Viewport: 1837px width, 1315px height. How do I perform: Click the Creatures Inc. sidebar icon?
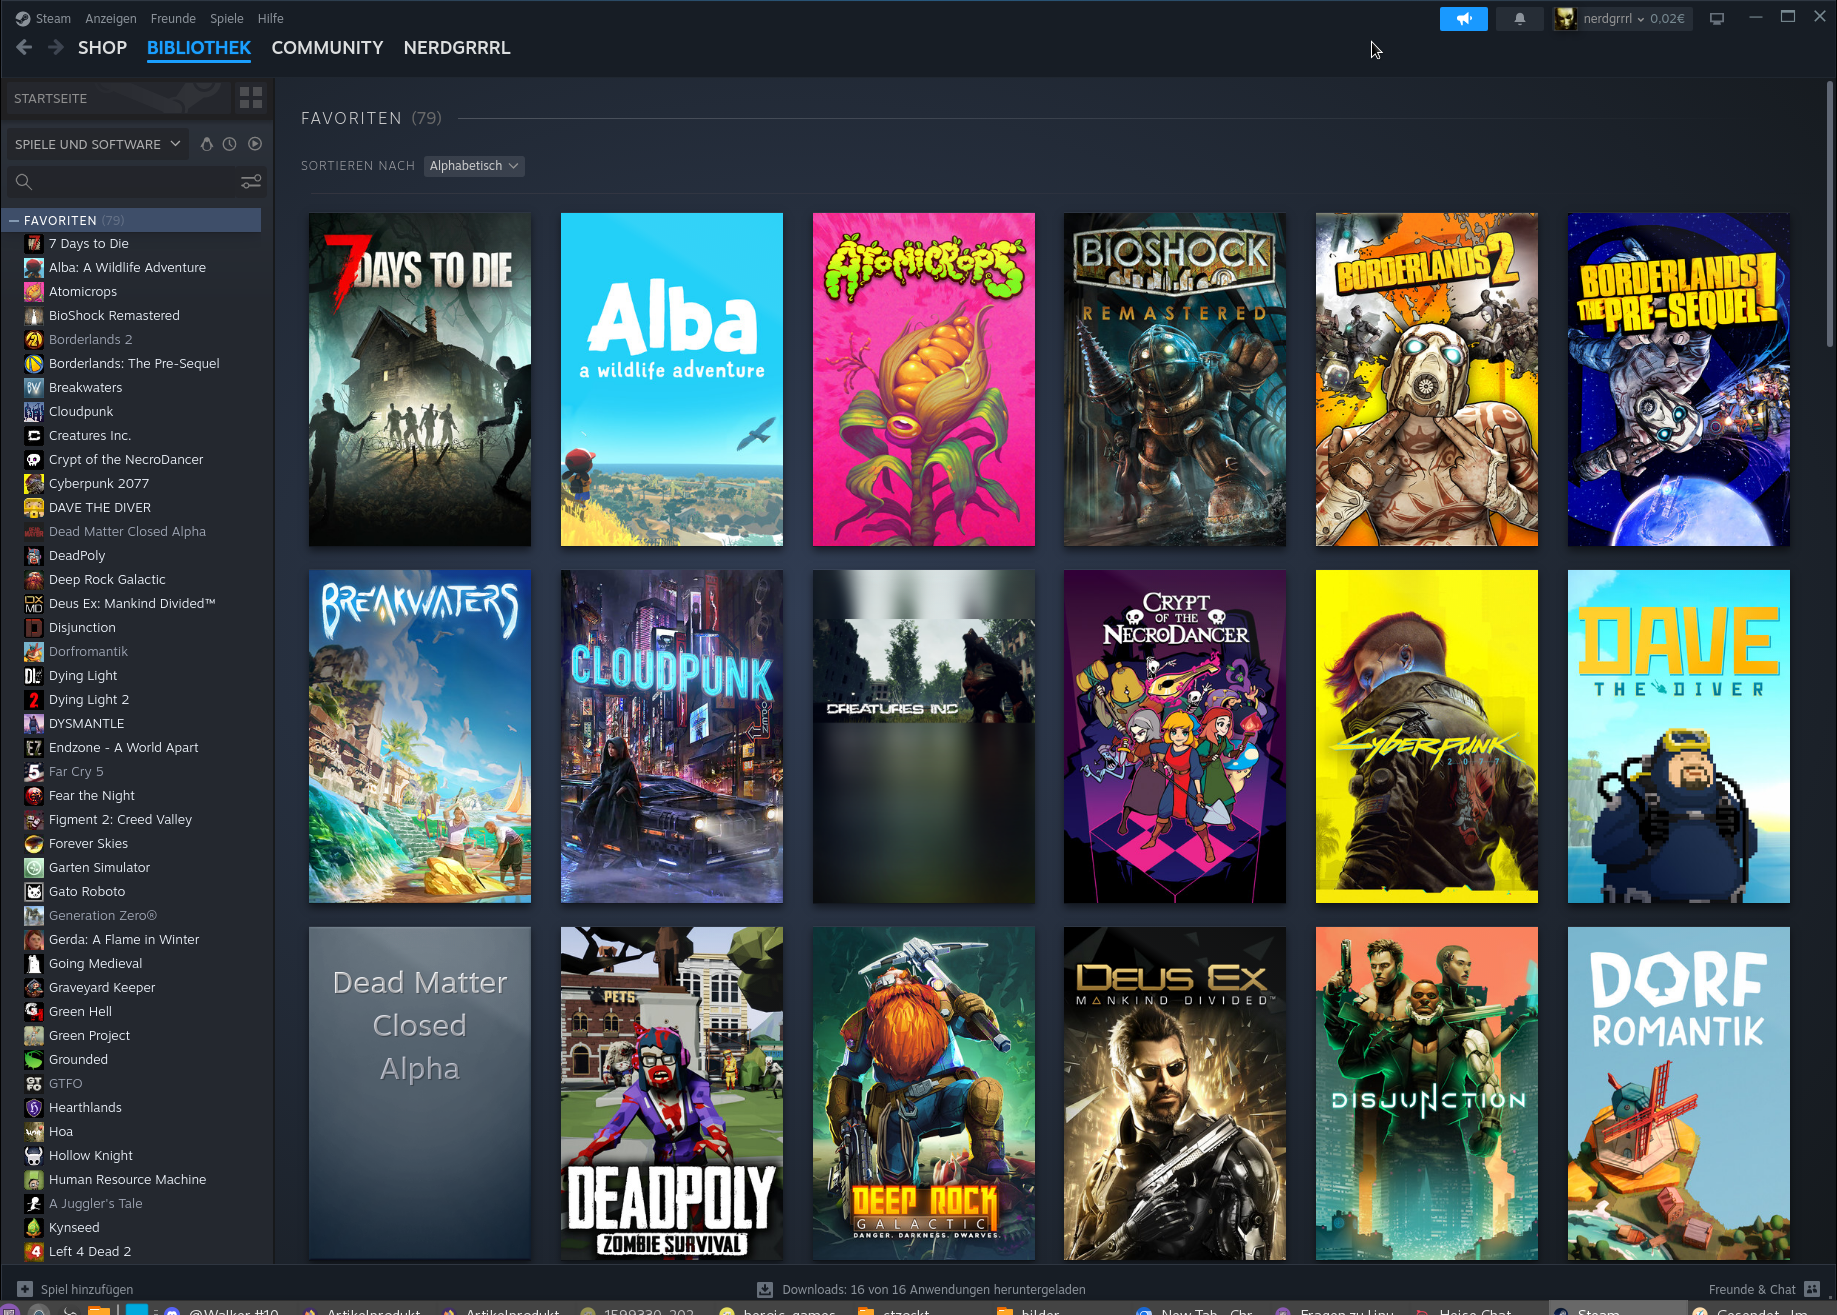(x=34, y=435)
